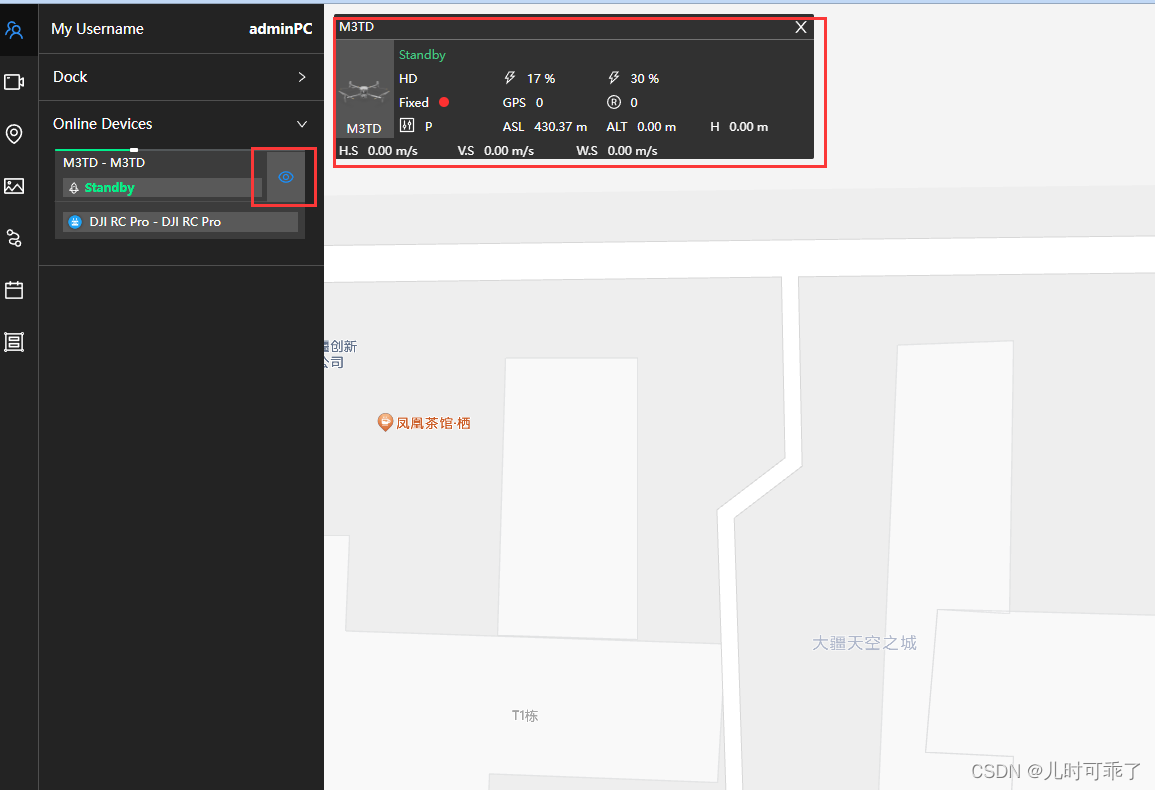Click the Online Devices header
The image size is (1155, 790).
tap(181, 124)
